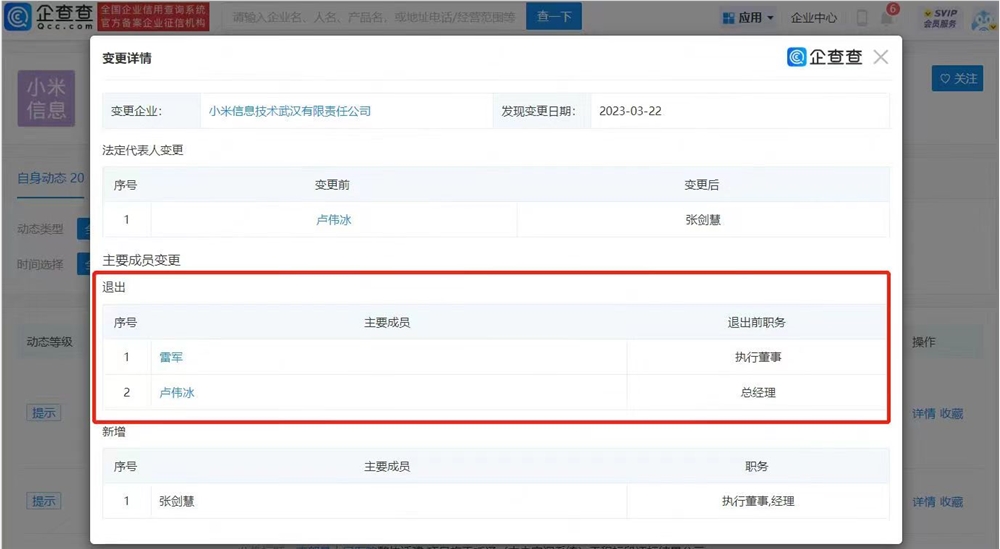Open 雷军 link in the 退出 table
Image resolution: width=1000 pixels, height=549 pixels.
[171, 357]
